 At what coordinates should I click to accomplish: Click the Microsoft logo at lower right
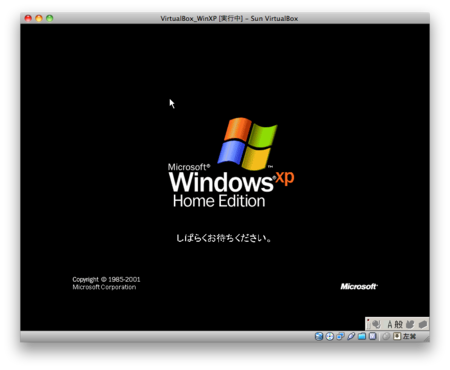tap(359, 286)
